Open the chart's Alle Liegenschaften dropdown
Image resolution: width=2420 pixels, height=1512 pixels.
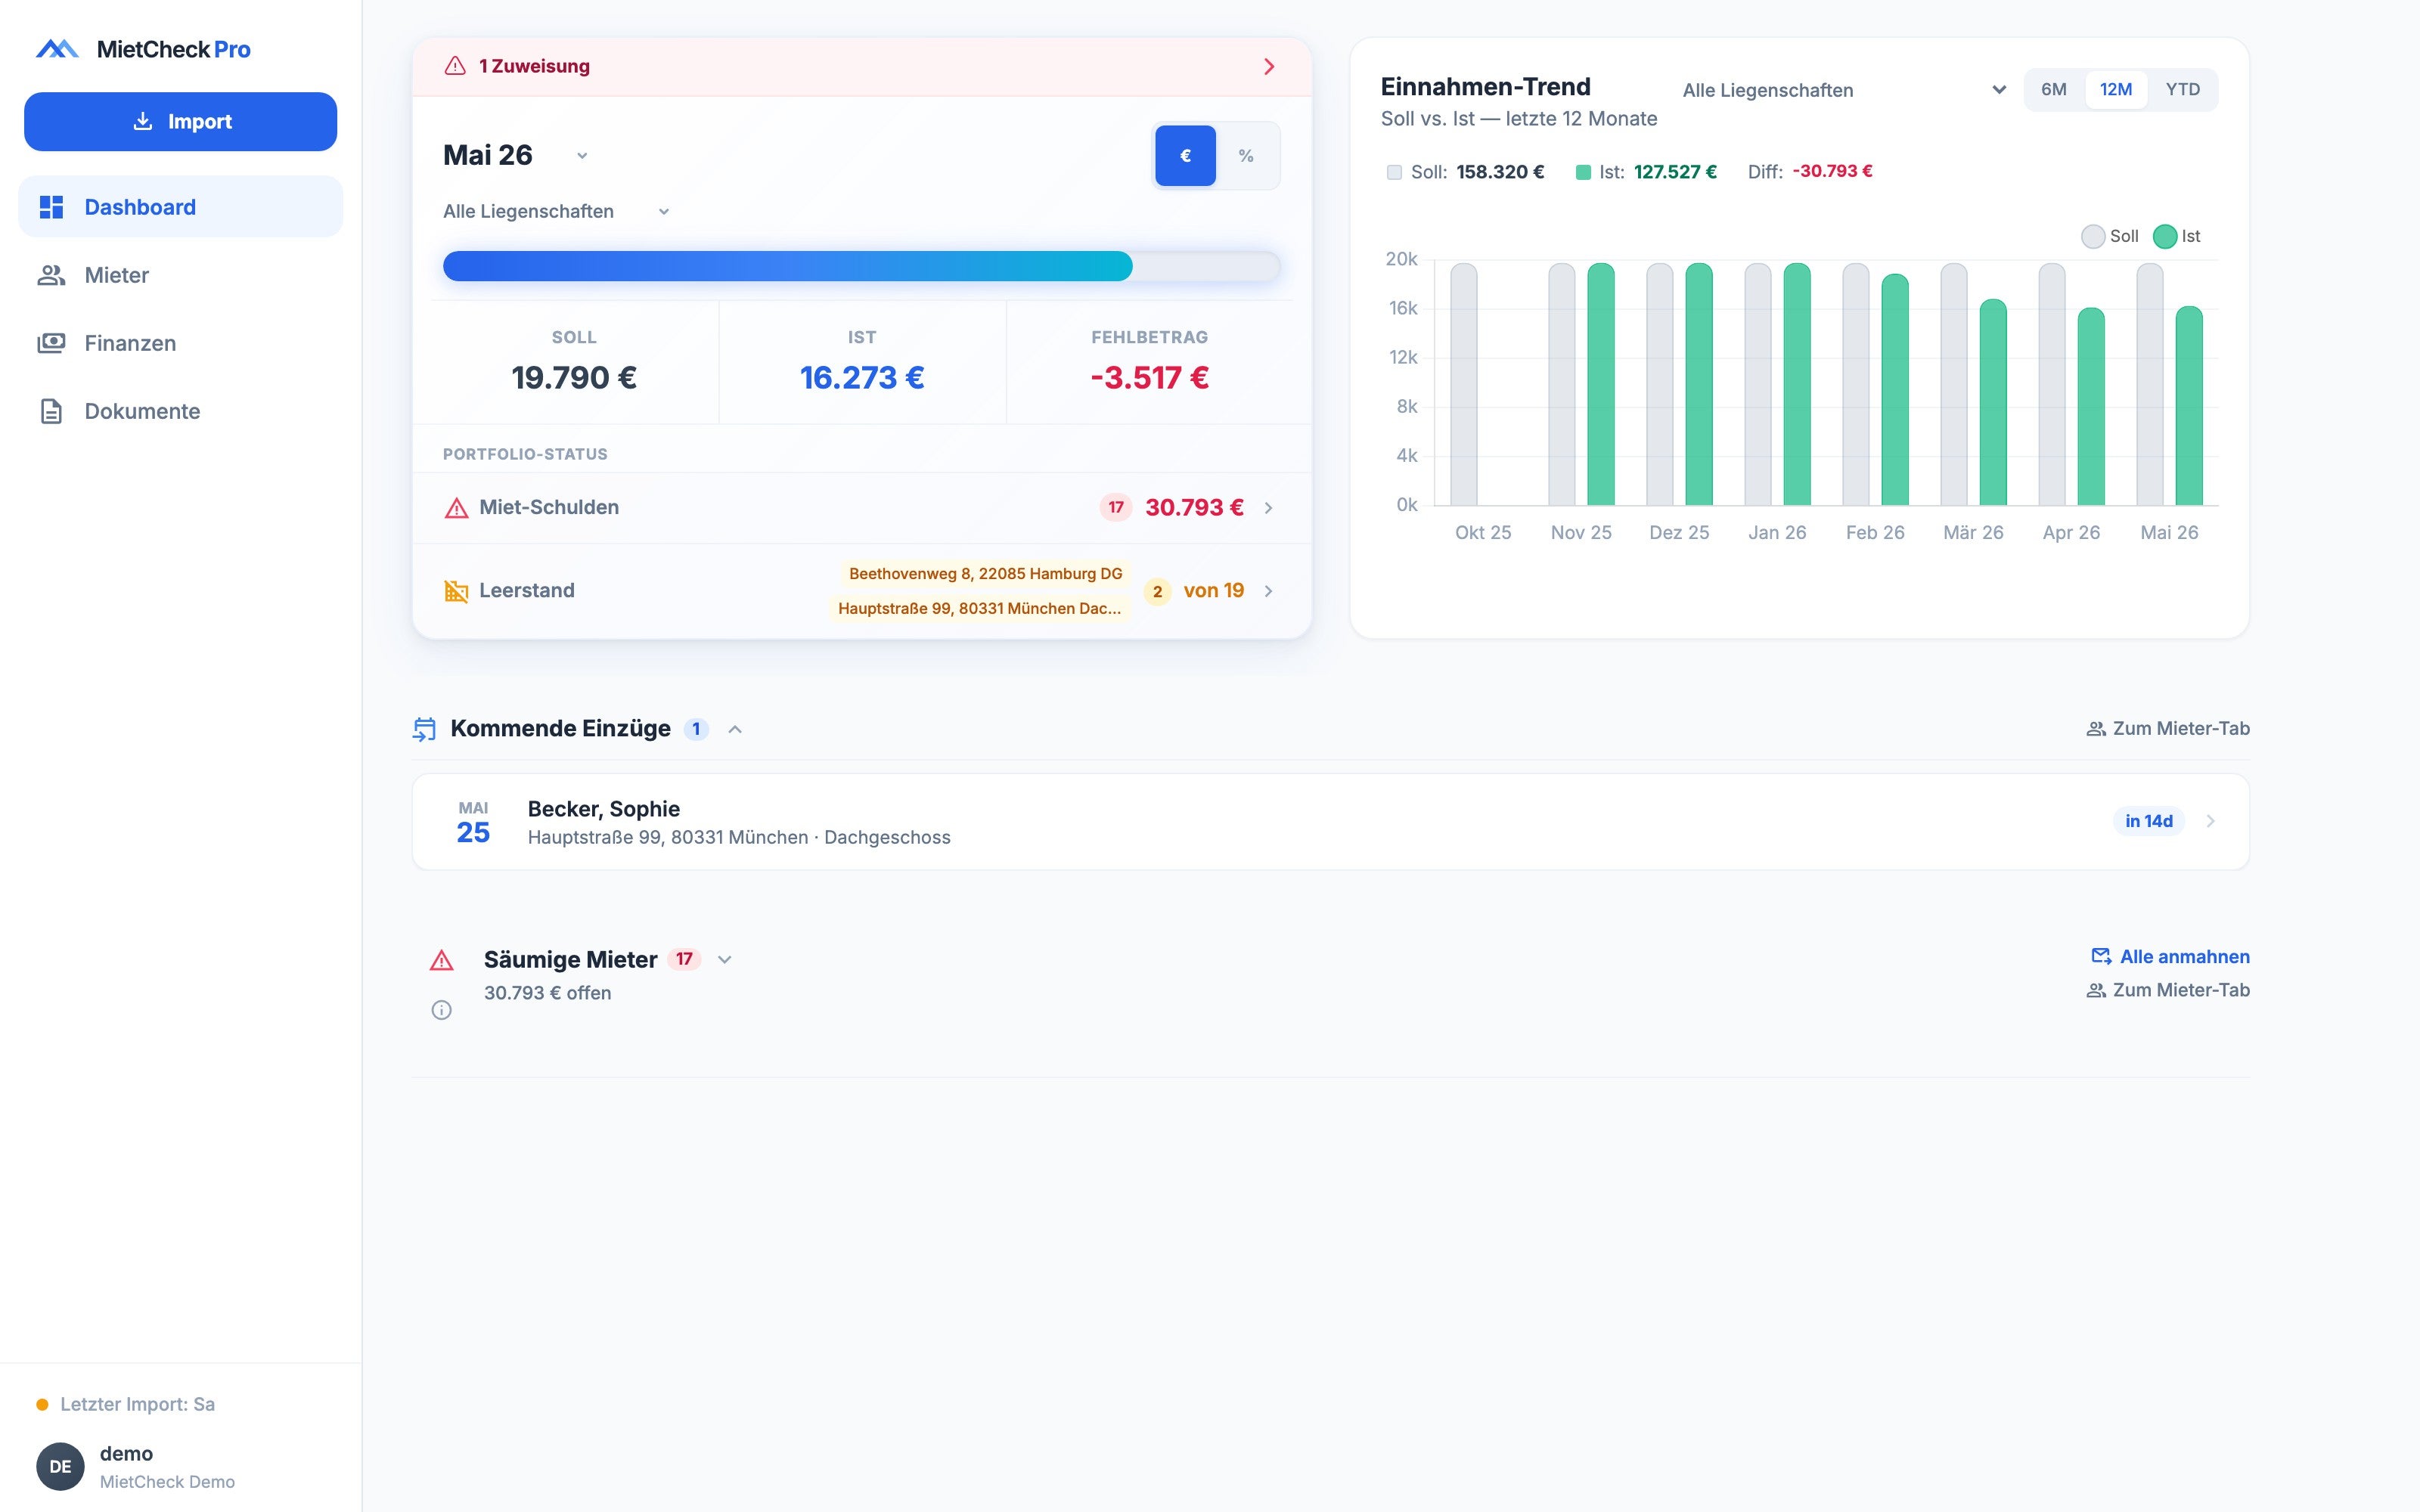(x=1844, y=90)
